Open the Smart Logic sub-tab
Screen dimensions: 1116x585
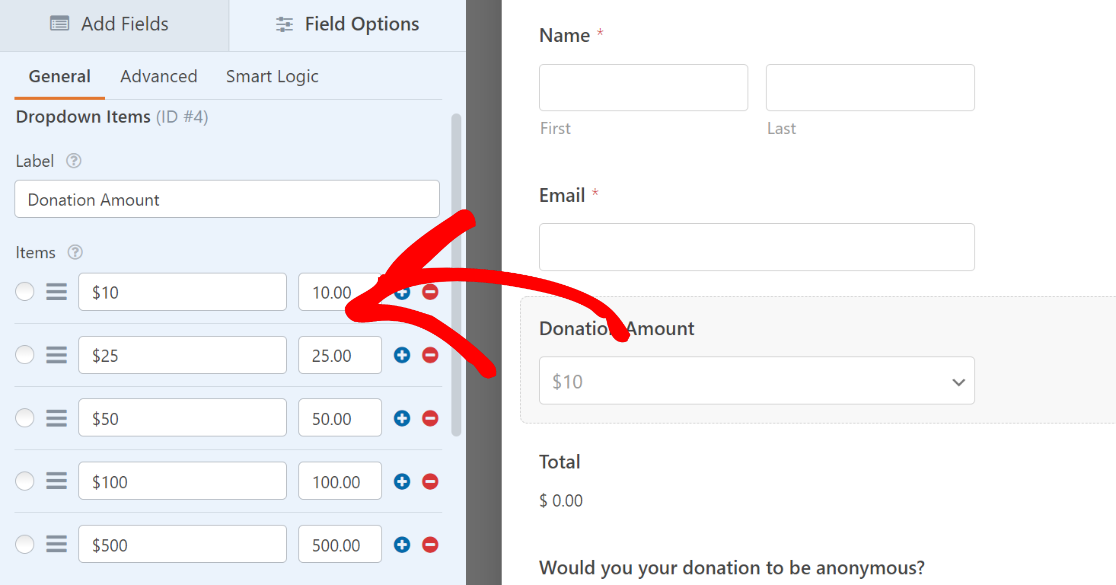tap(272, 77)
